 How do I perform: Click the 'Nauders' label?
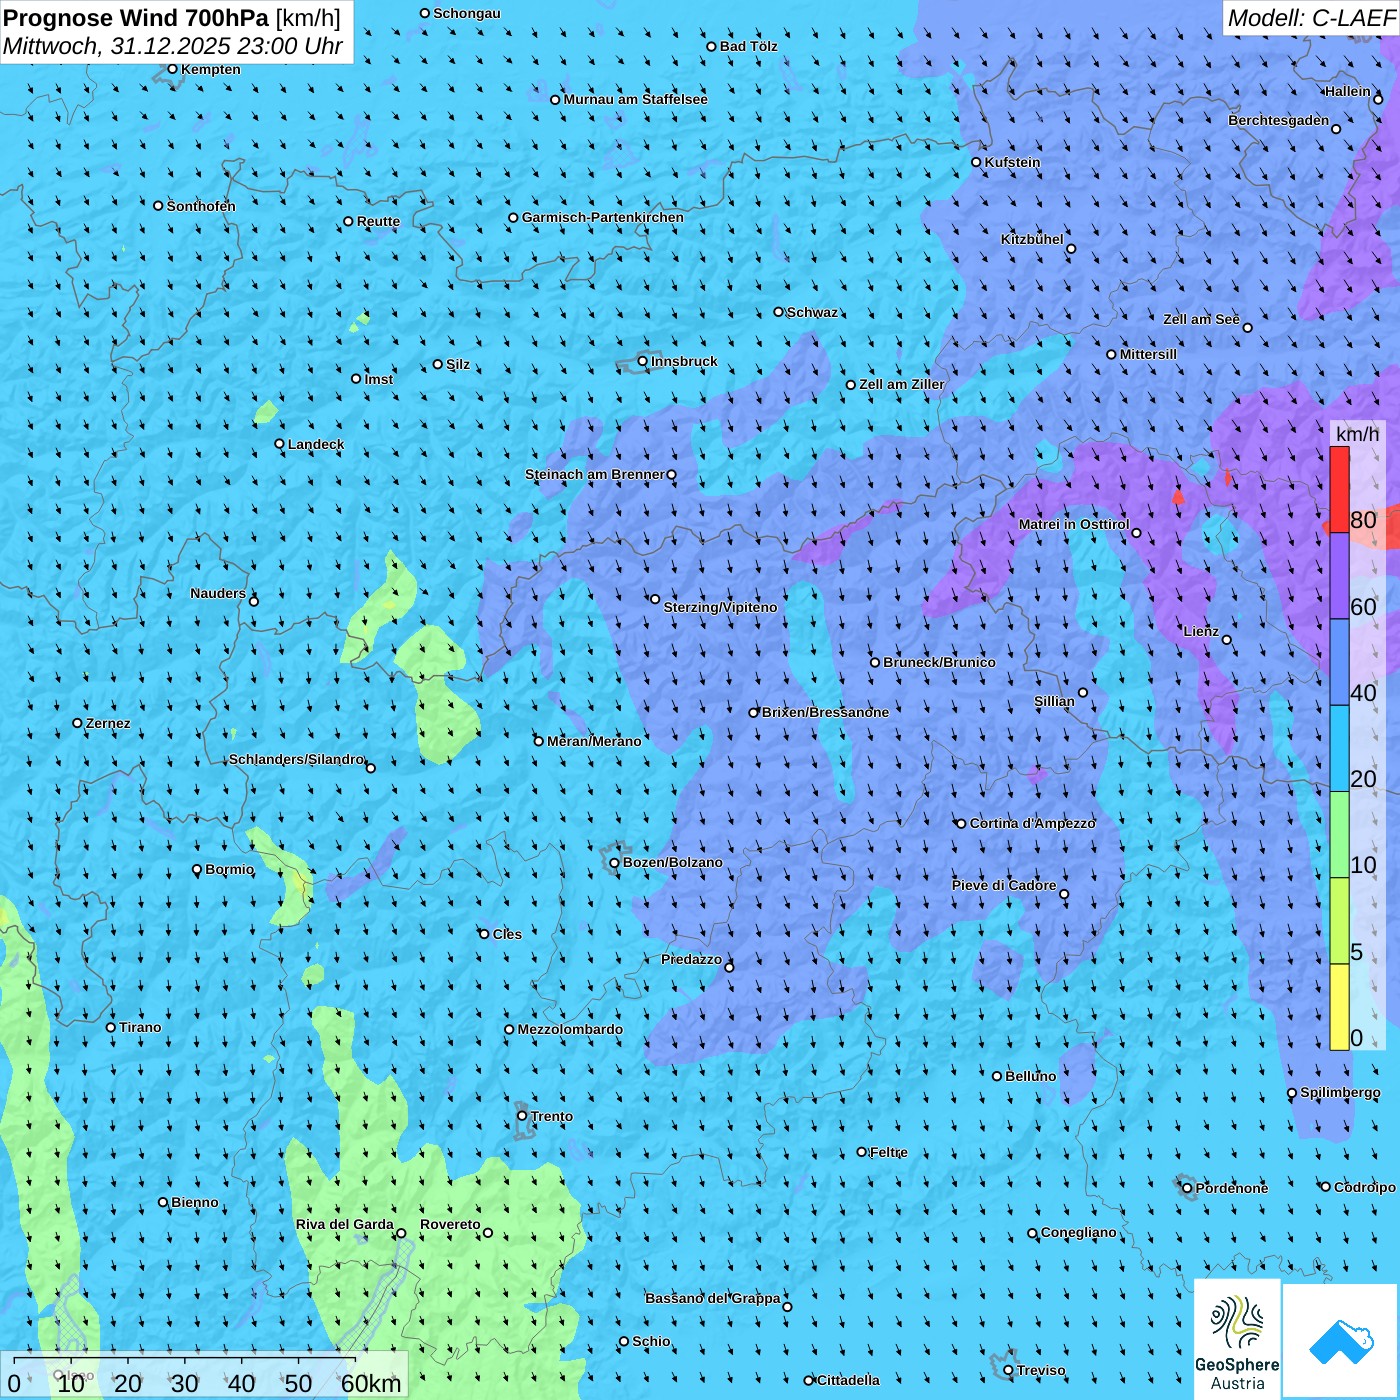218,593
